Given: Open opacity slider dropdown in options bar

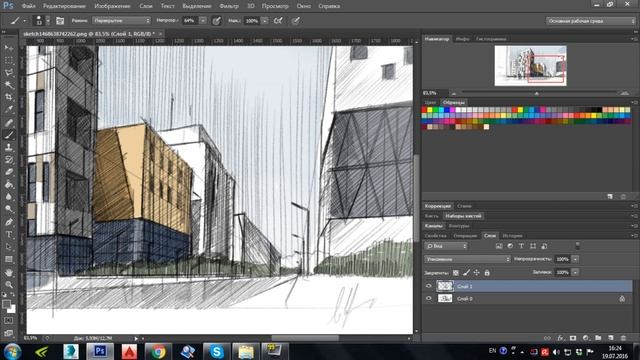Looking at the screenshot, I should coord(203,20).
